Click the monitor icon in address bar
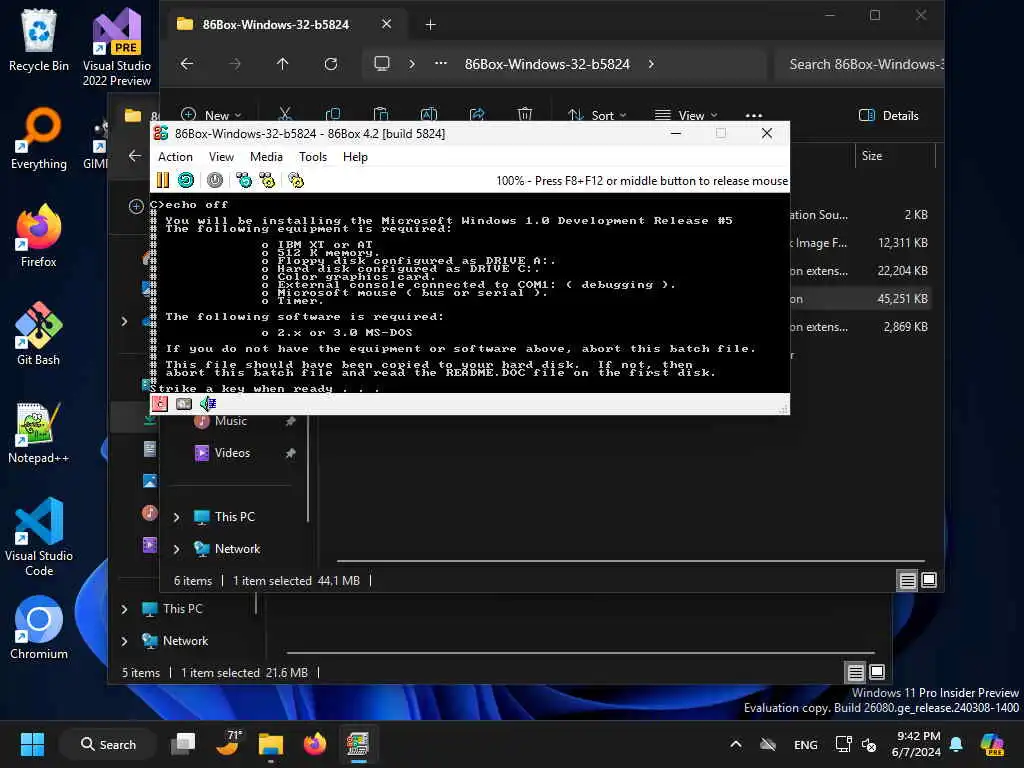Viewport: 1024px width, 768px height. click(381, 64)
